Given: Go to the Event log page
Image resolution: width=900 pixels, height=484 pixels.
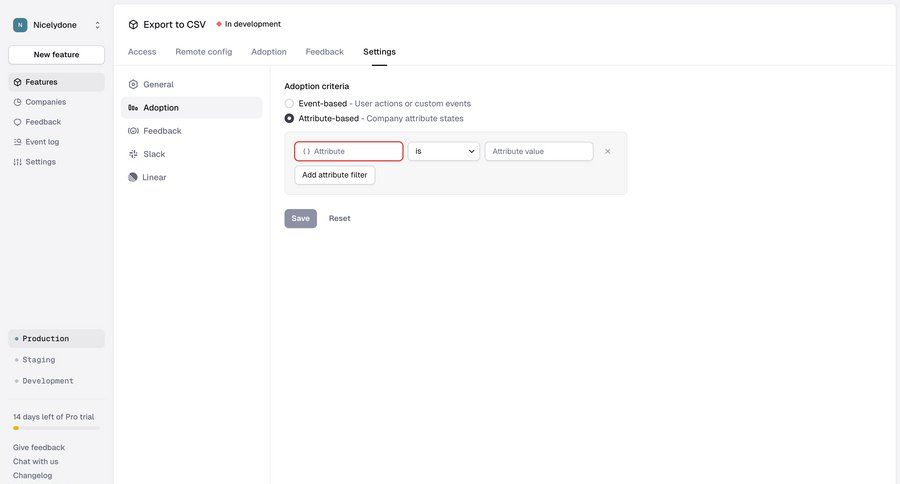Looking at the screenshot, I should [56, 142].
